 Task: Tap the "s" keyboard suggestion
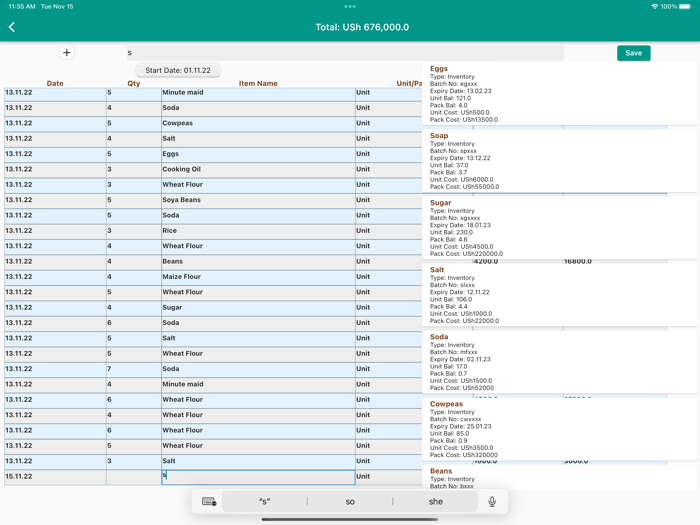point(264,501)
